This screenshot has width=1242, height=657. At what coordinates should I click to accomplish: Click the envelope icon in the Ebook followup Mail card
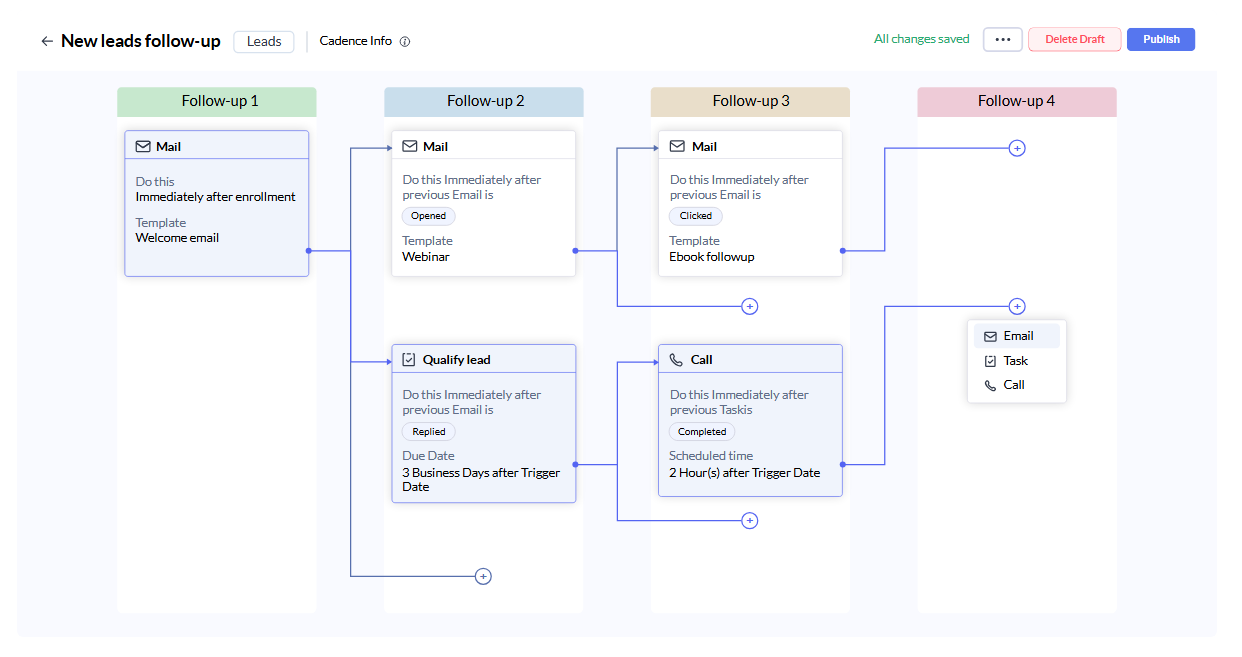point(677,146)
